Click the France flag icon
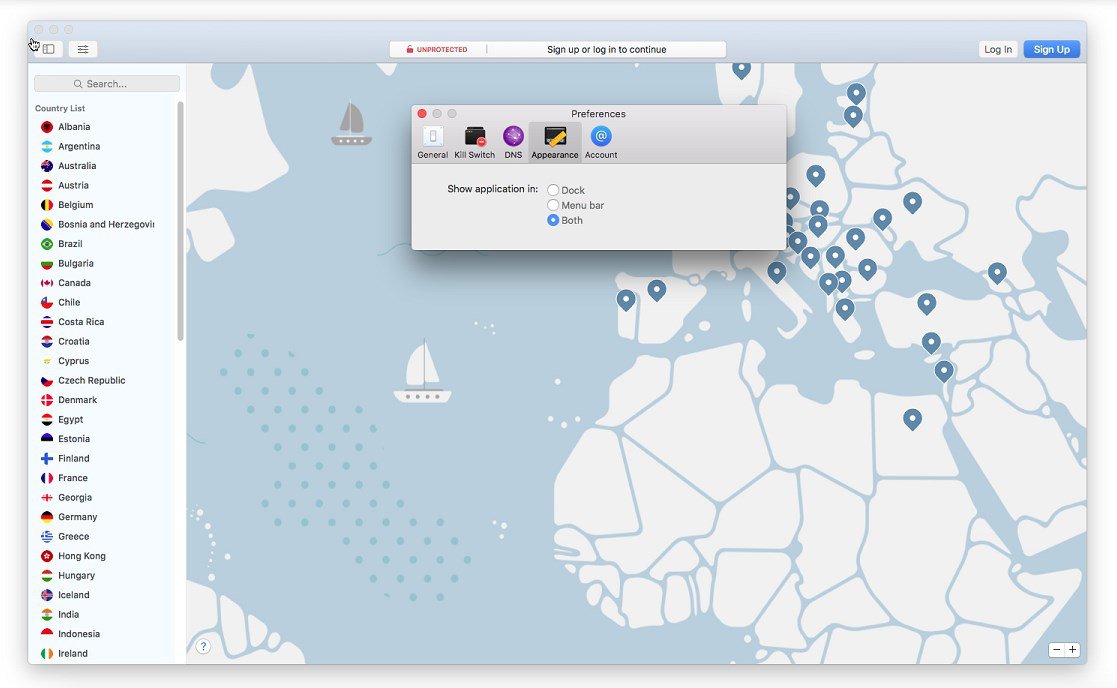Image resolution: width=1117 pixels, height=688 pixels. pos(47,478)
